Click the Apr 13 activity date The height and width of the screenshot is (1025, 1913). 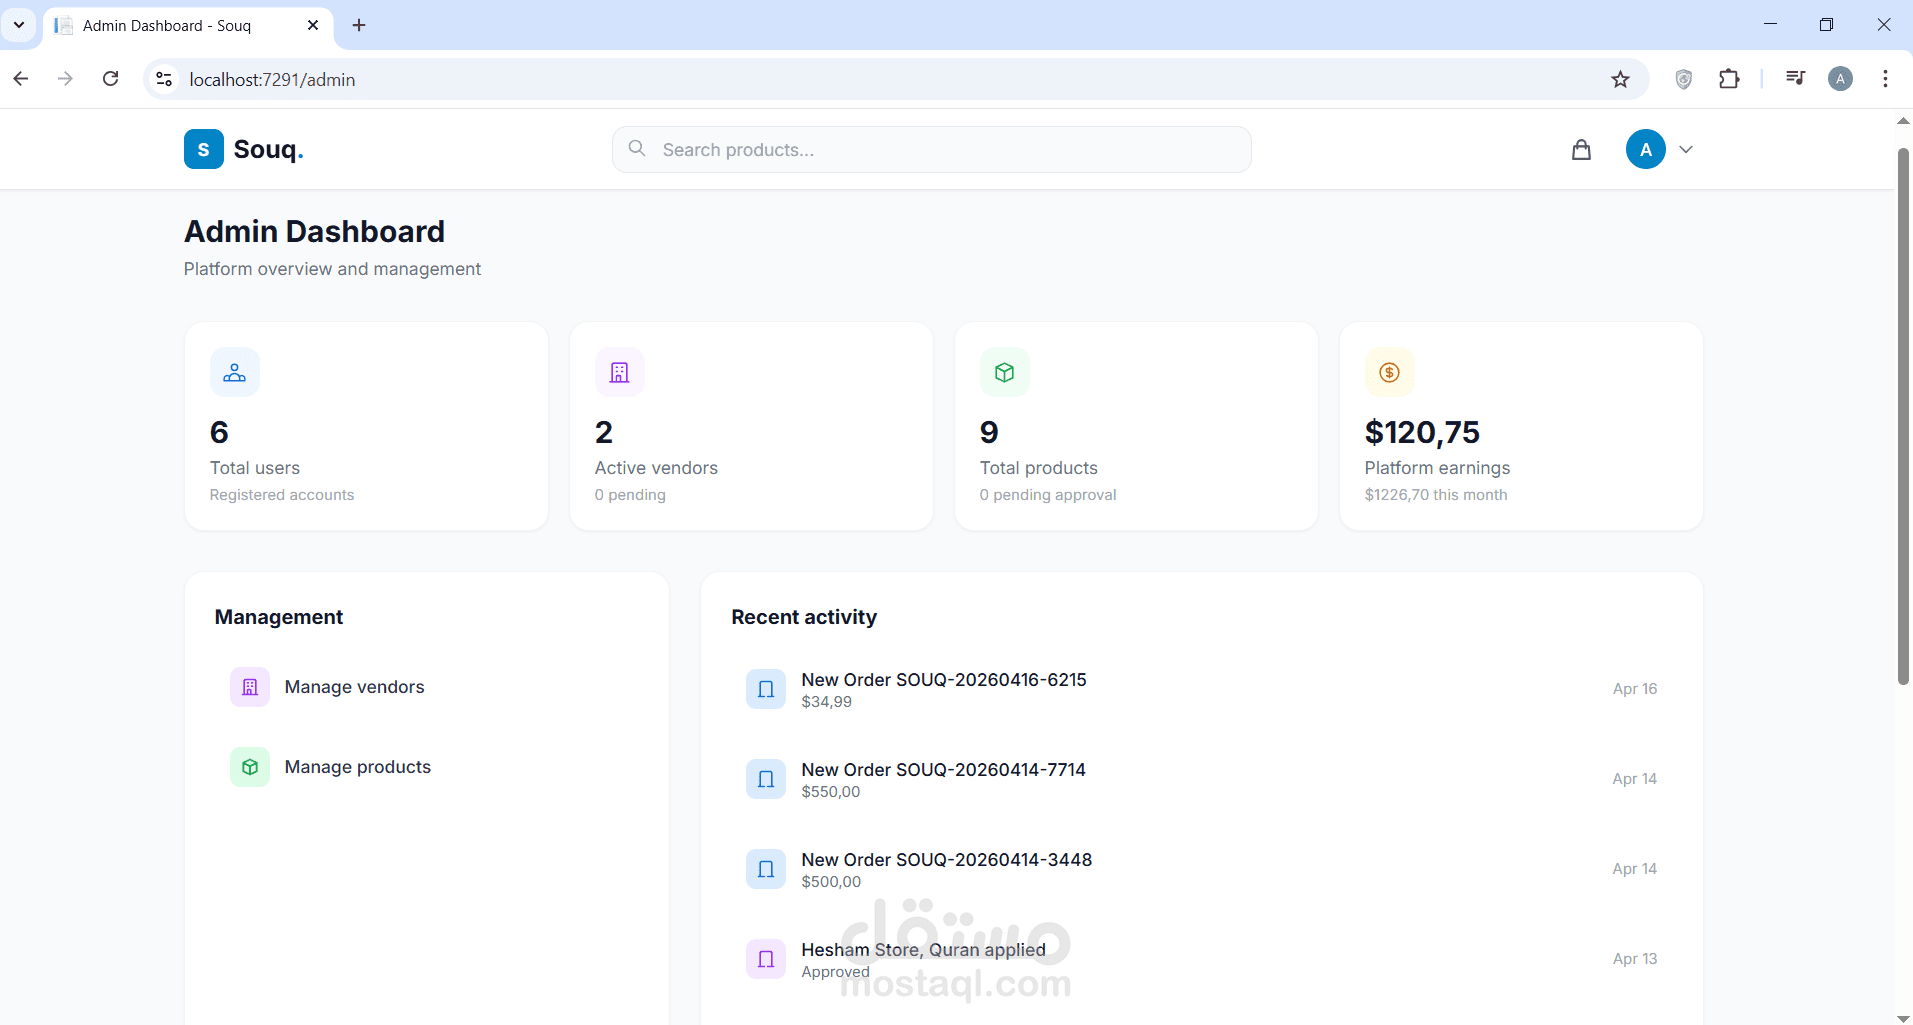click(1635, 959)
